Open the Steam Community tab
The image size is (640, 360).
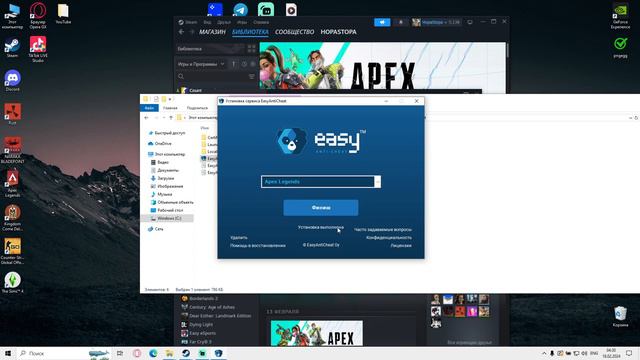(294, 32)
